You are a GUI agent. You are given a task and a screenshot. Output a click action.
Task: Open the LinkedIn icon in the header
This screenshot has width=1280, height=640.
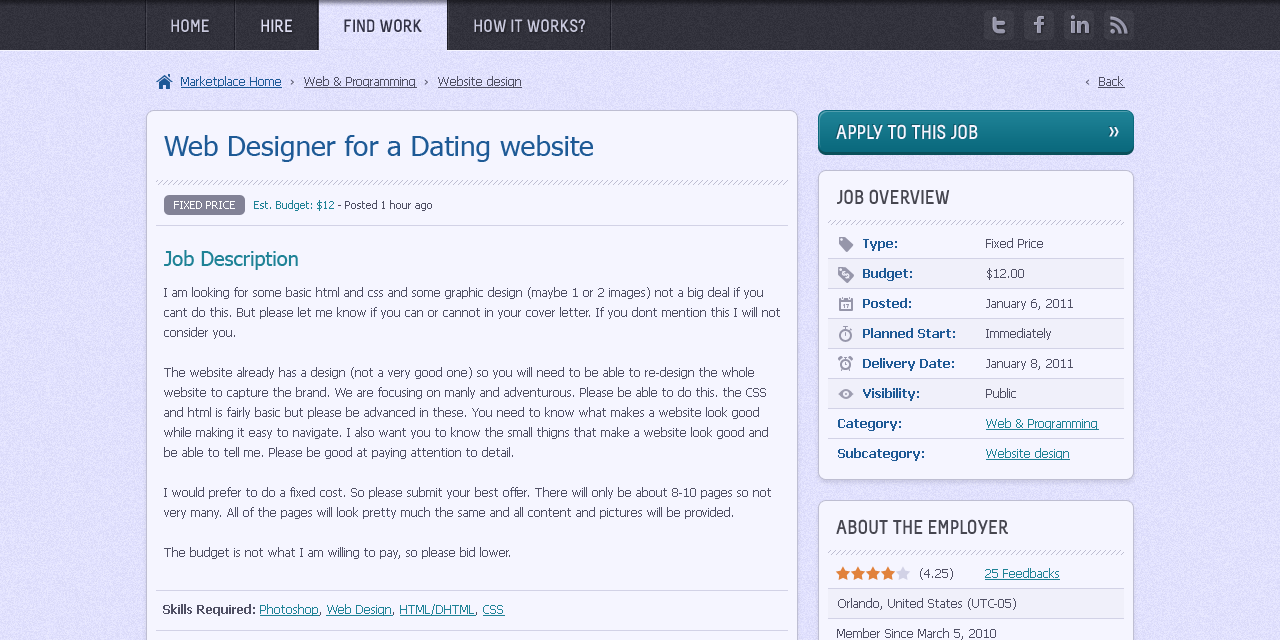pos(1077,24)
